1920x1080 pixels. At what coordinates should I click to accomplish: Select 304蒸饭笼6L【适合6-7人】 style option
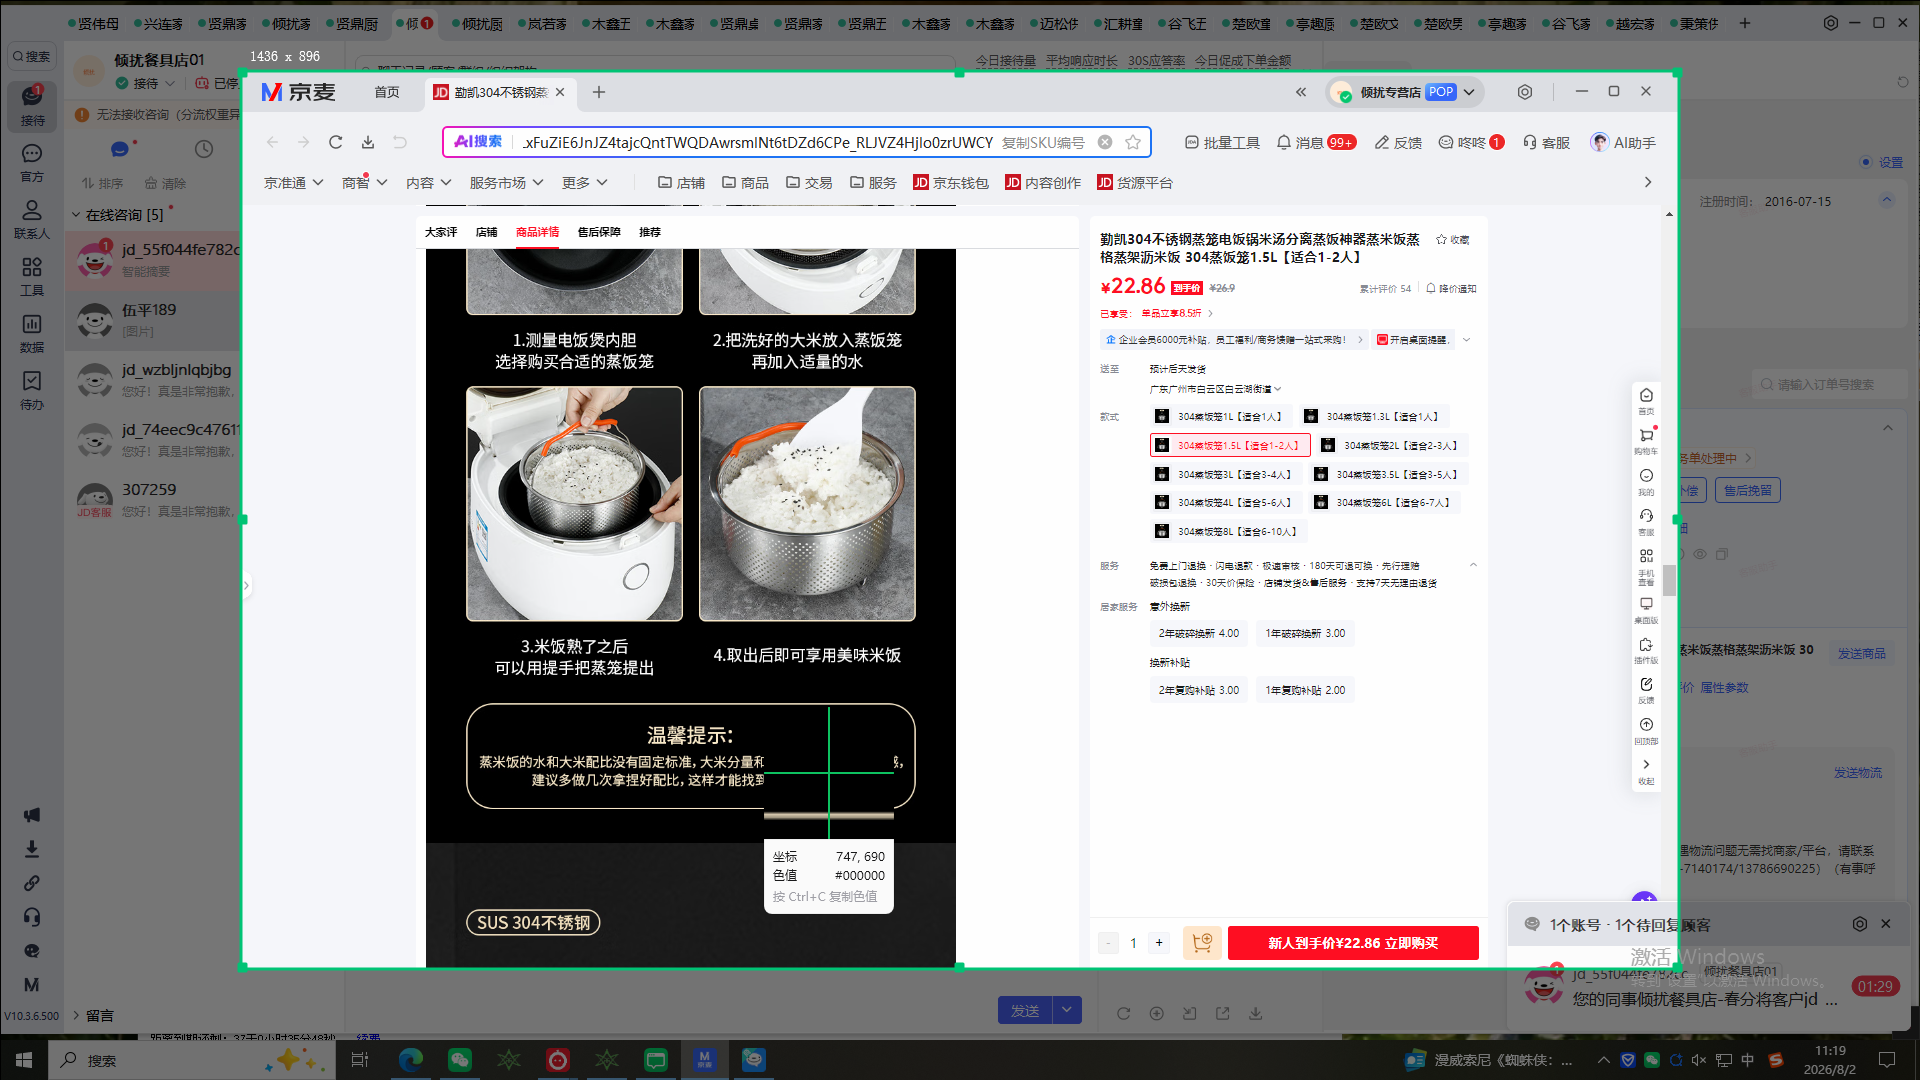point(1384,503)
